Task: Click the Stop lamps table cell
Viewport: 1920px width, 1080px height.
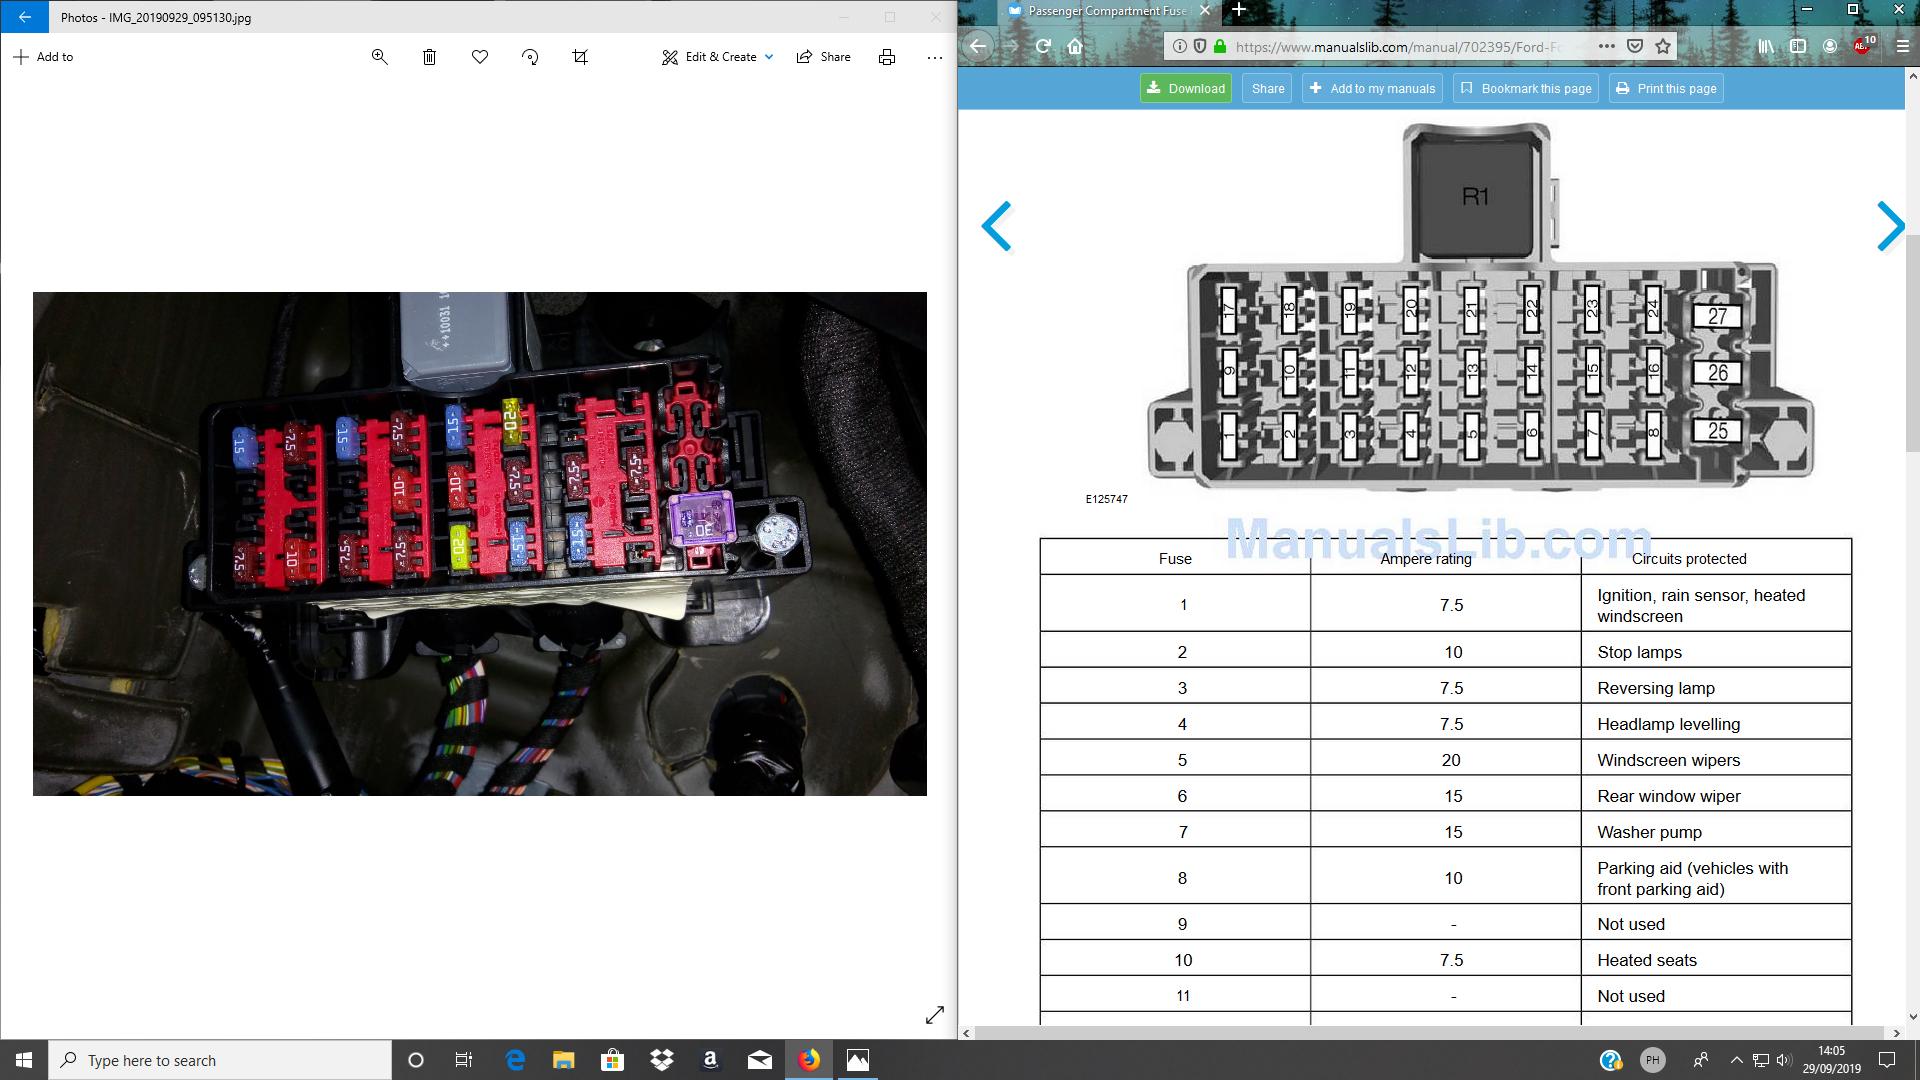Action: coord(1716,652)
